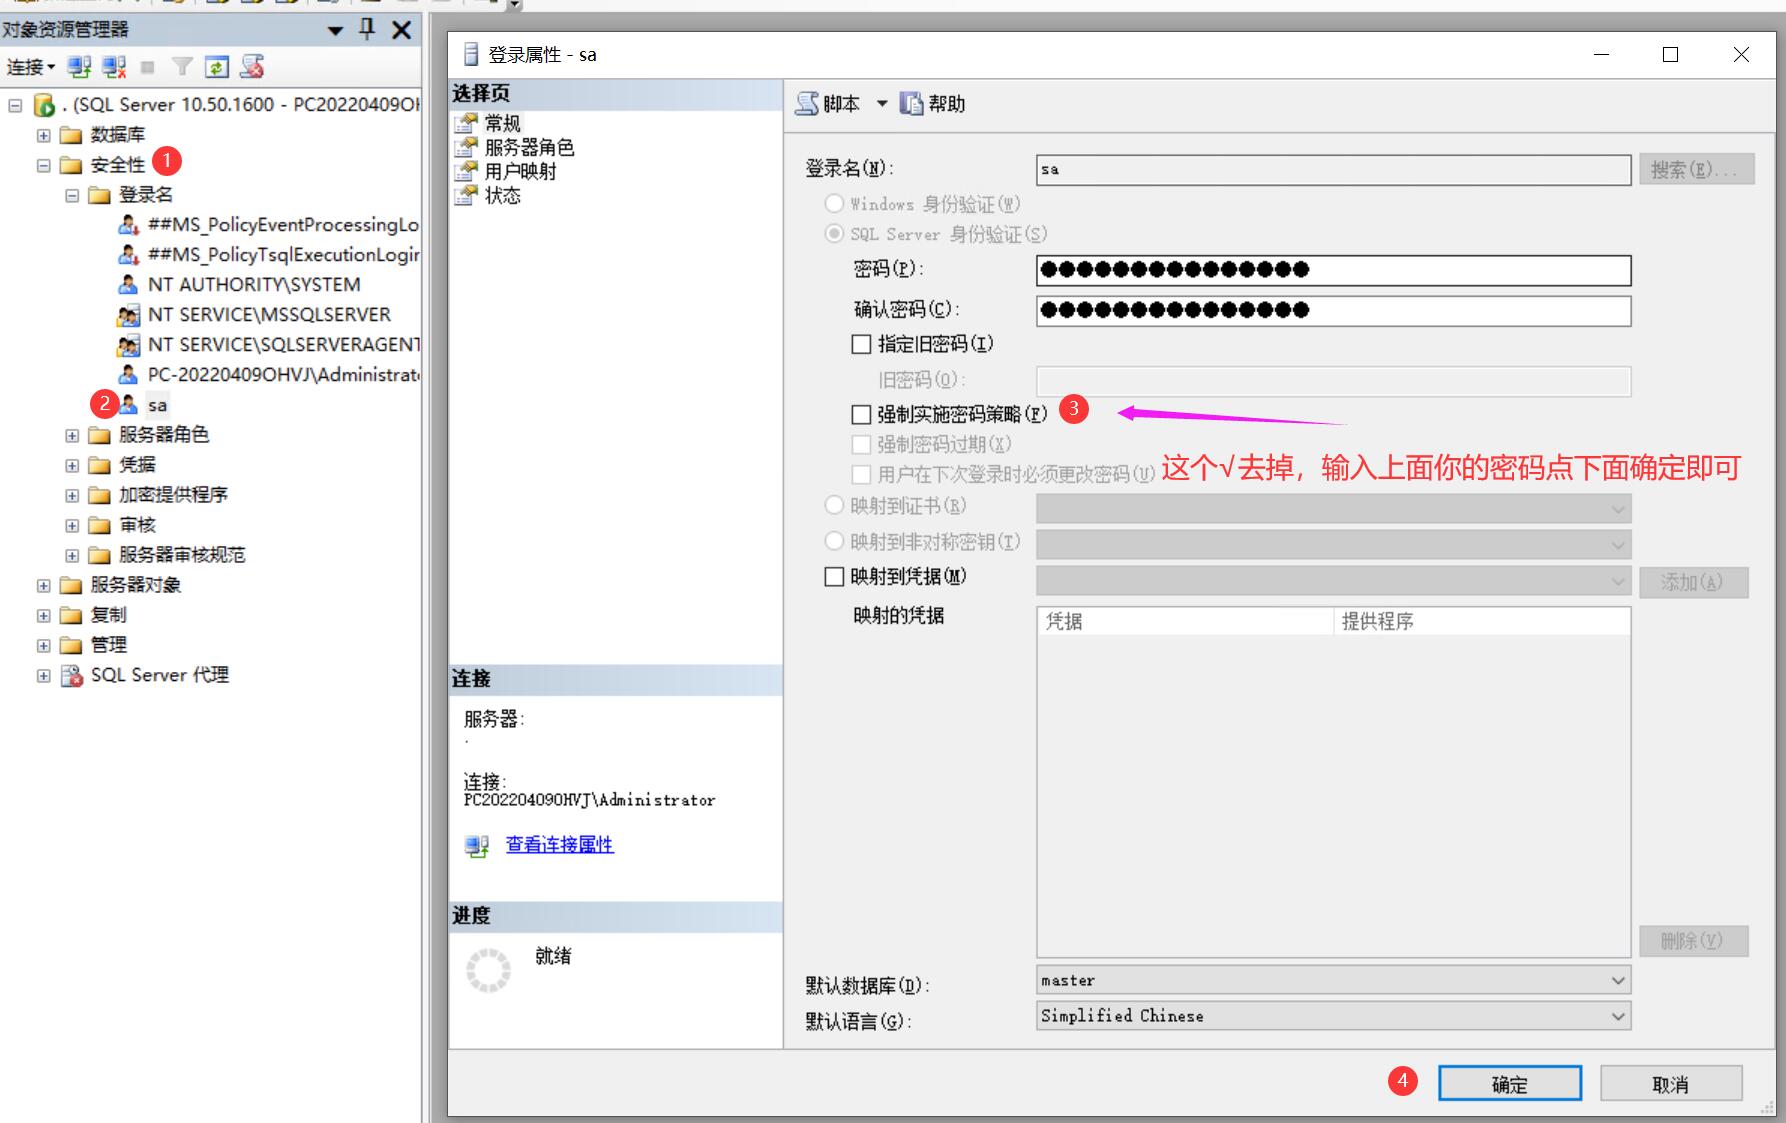Click 确定 button to confirm

click(1509, 1084)
